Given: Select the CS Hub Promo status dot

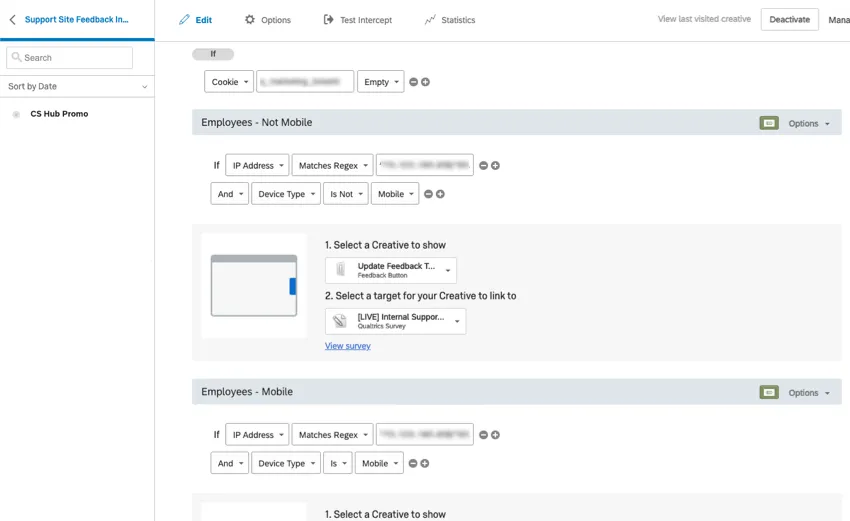Looking at the screenshot, I should coord(16,115).
